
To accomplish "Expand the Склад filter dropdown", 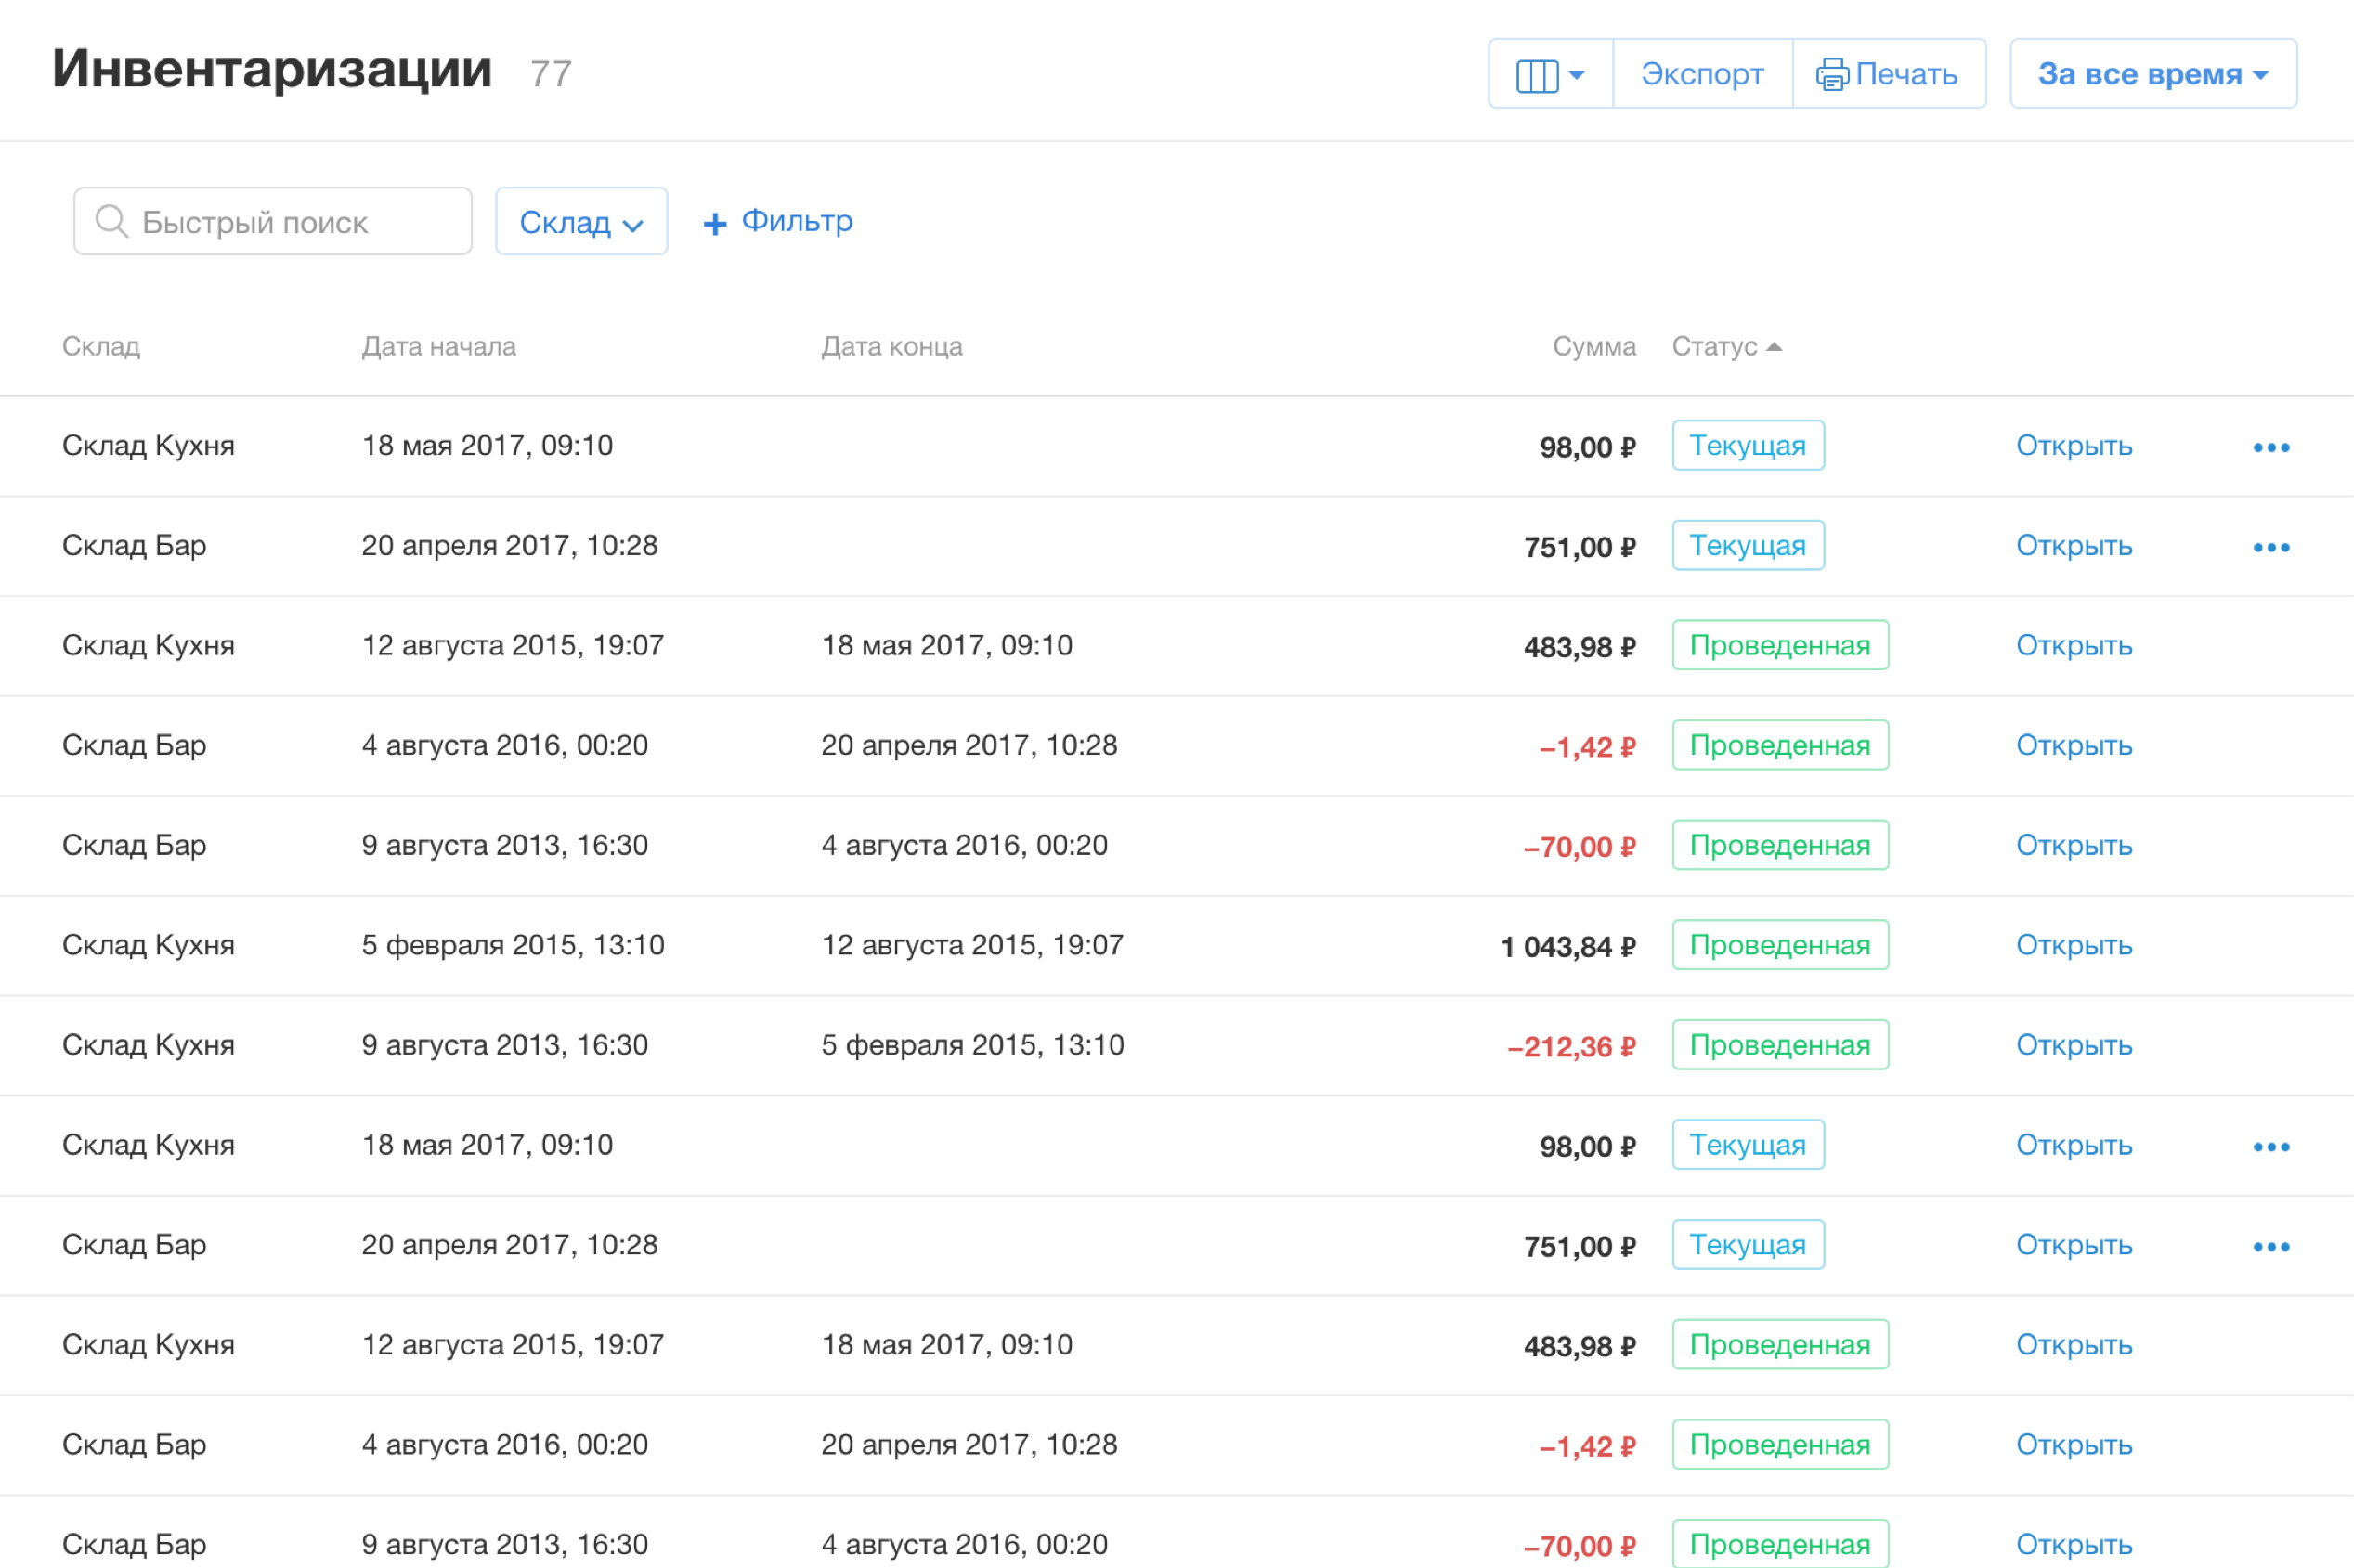I will [581, 222].
